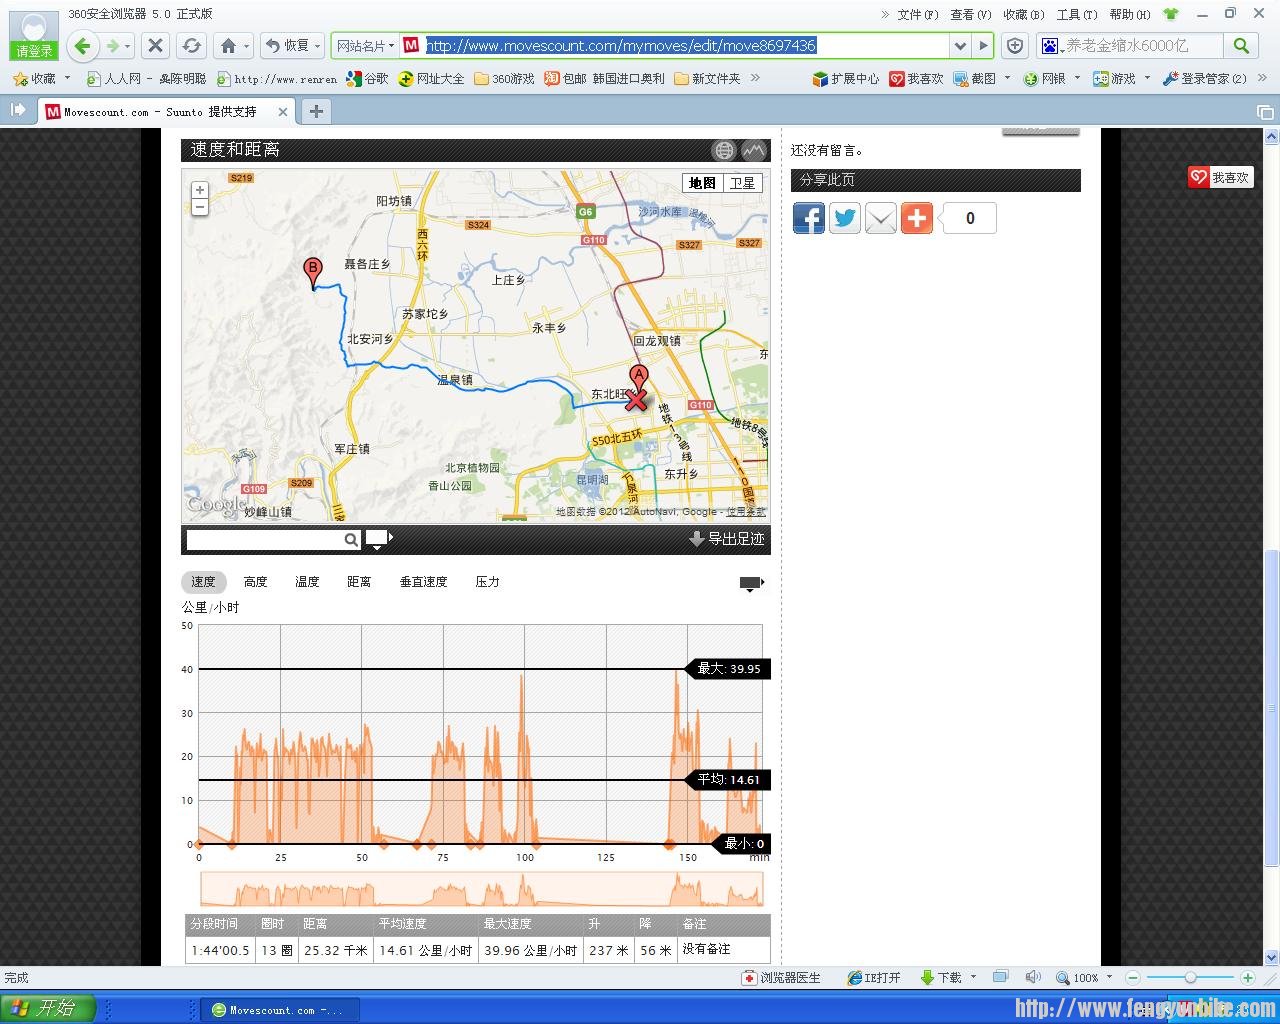Zoom out on the map
The width and height of the screenshot is (1280, 1024).
[200, 207]
